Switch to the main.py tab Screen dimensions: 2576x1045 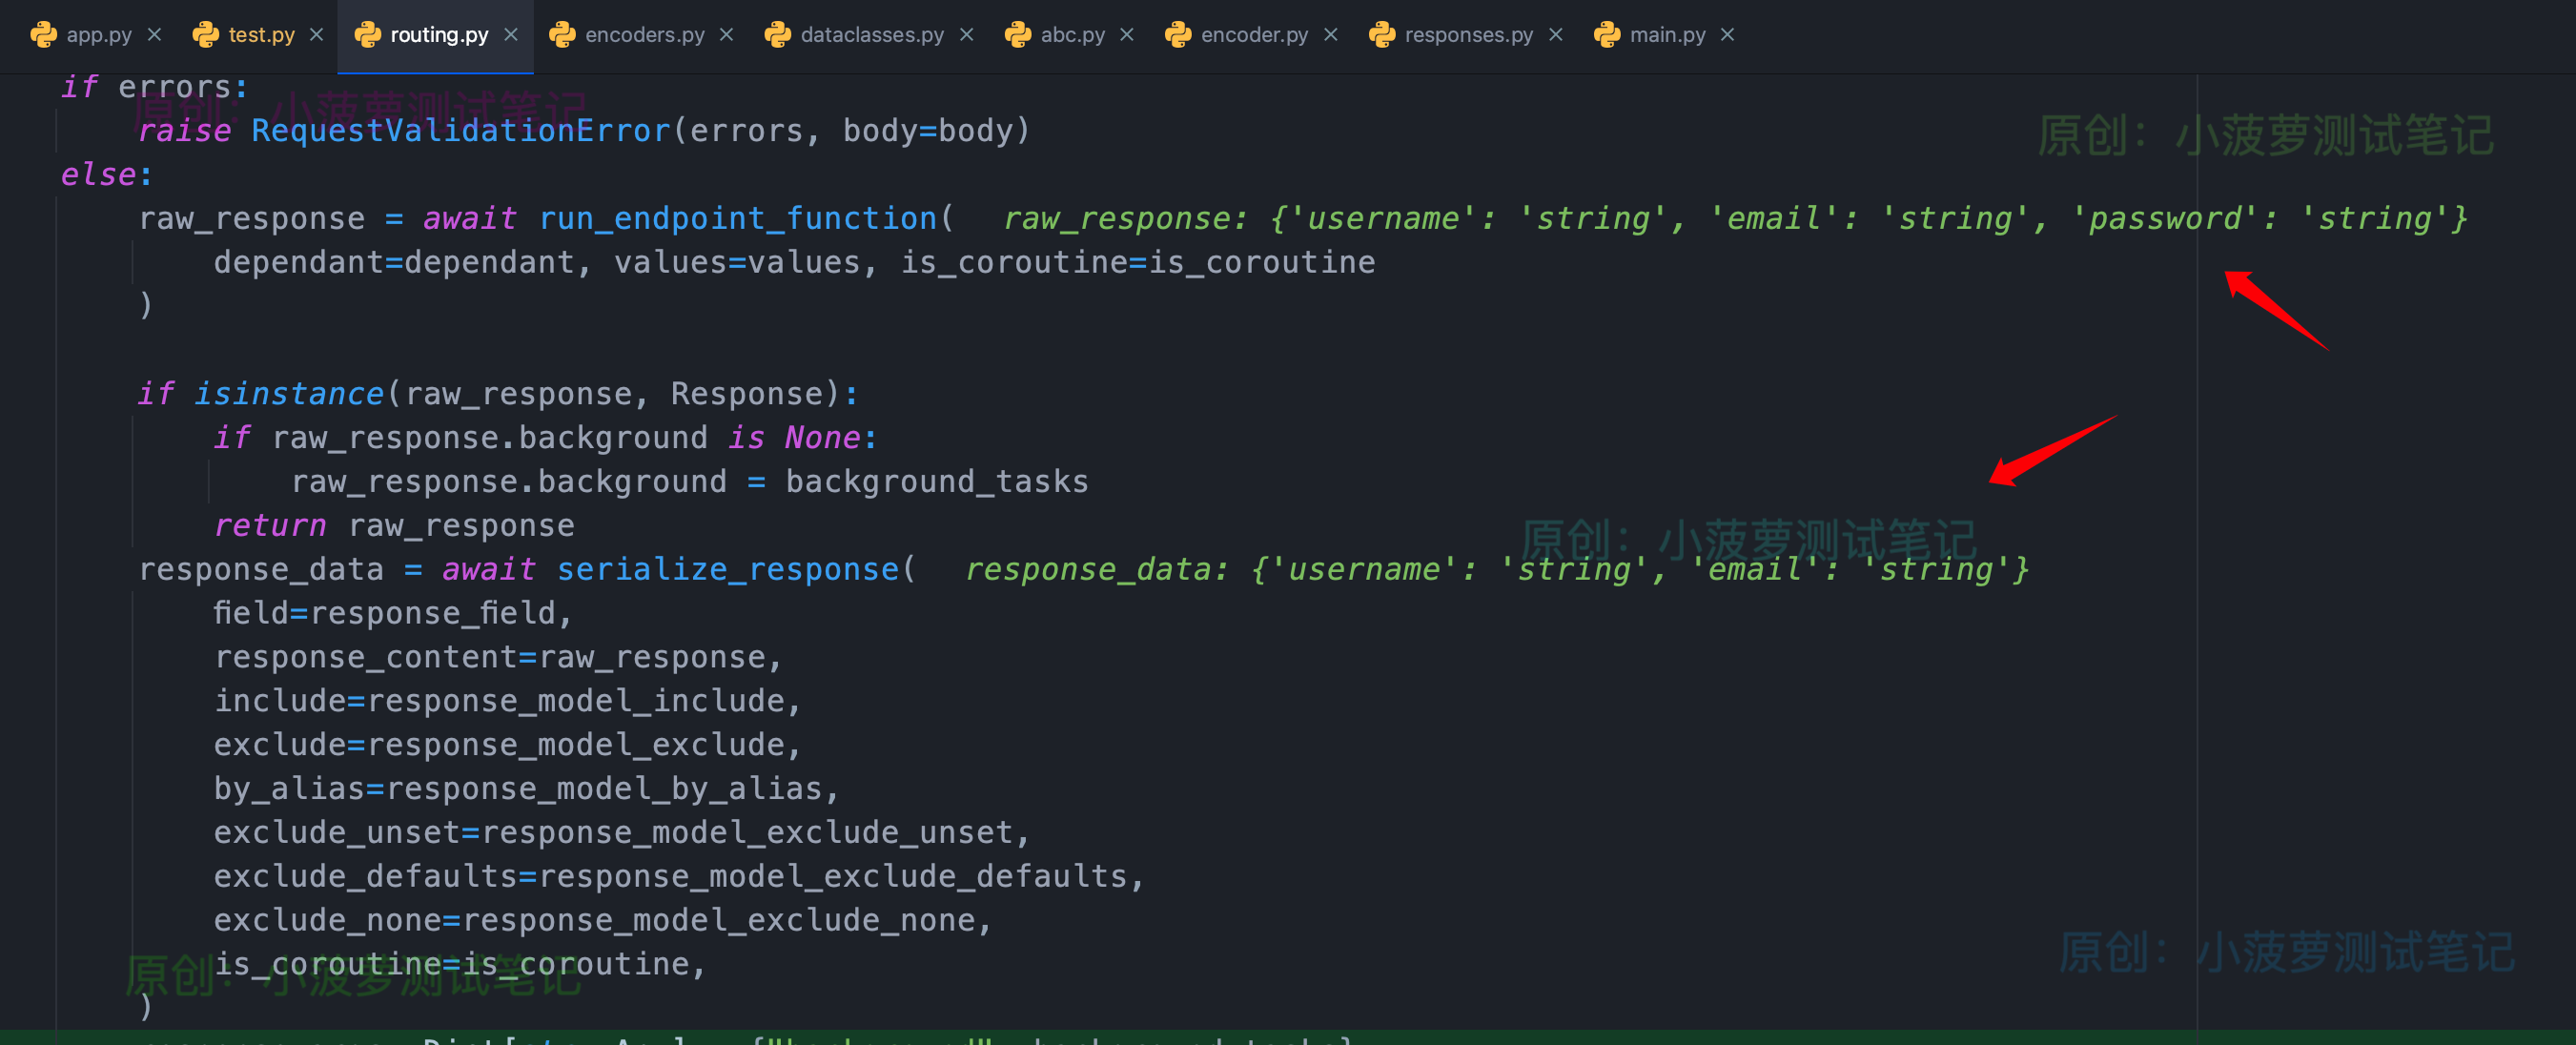[x=1668, y=33]
